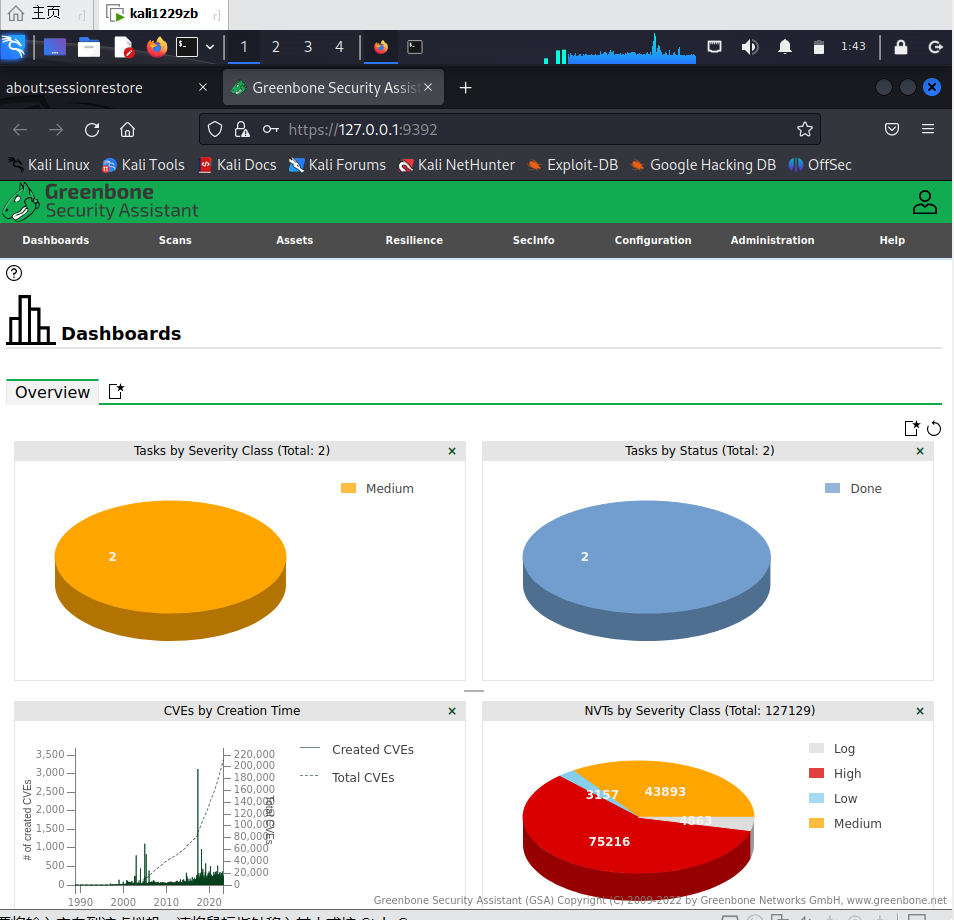Open the Configuration menu
954x920 pixels.
click(653, 240)
